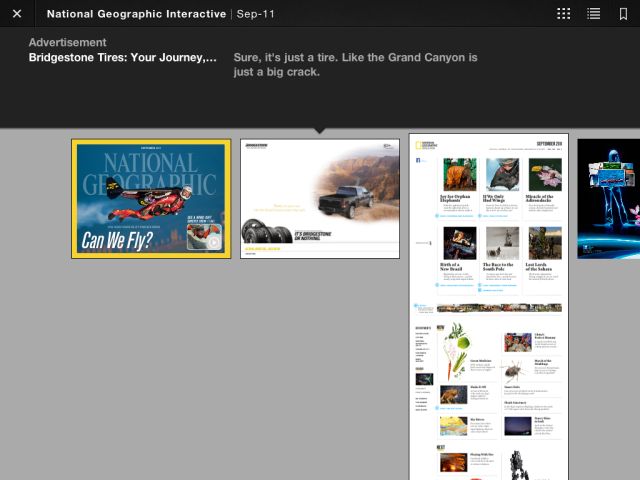The width and height of the screenshot is (640, 480).
Task: Open the table of contents list icon
Action: click(x=593, y=14)
